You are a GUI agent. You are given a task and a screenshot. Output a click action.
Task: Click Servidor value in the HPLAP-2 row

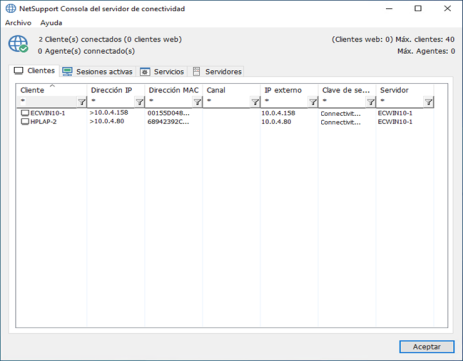[395, 122]
